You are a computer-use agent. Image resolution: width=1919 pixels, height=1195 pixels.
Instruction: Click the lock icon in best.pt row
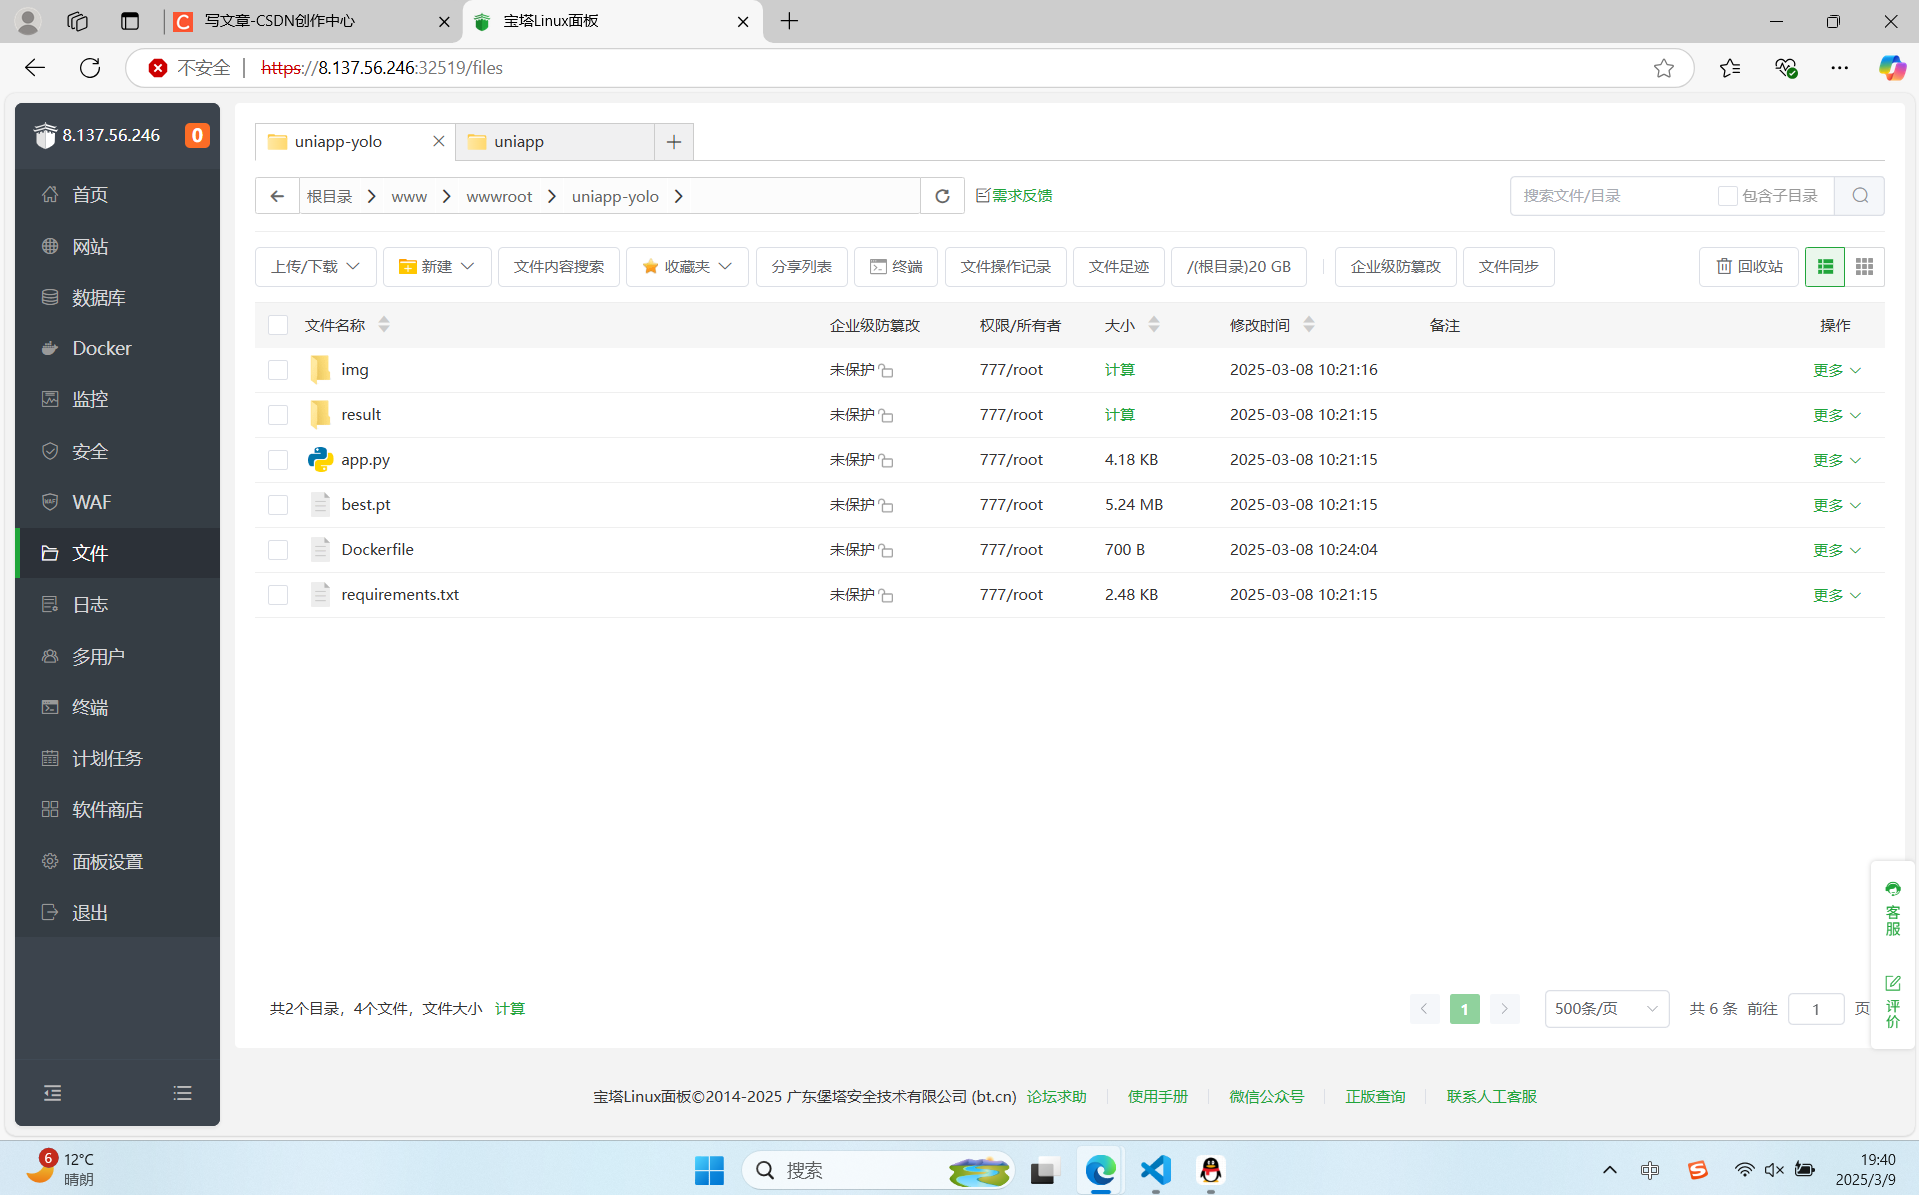(886, 506)
